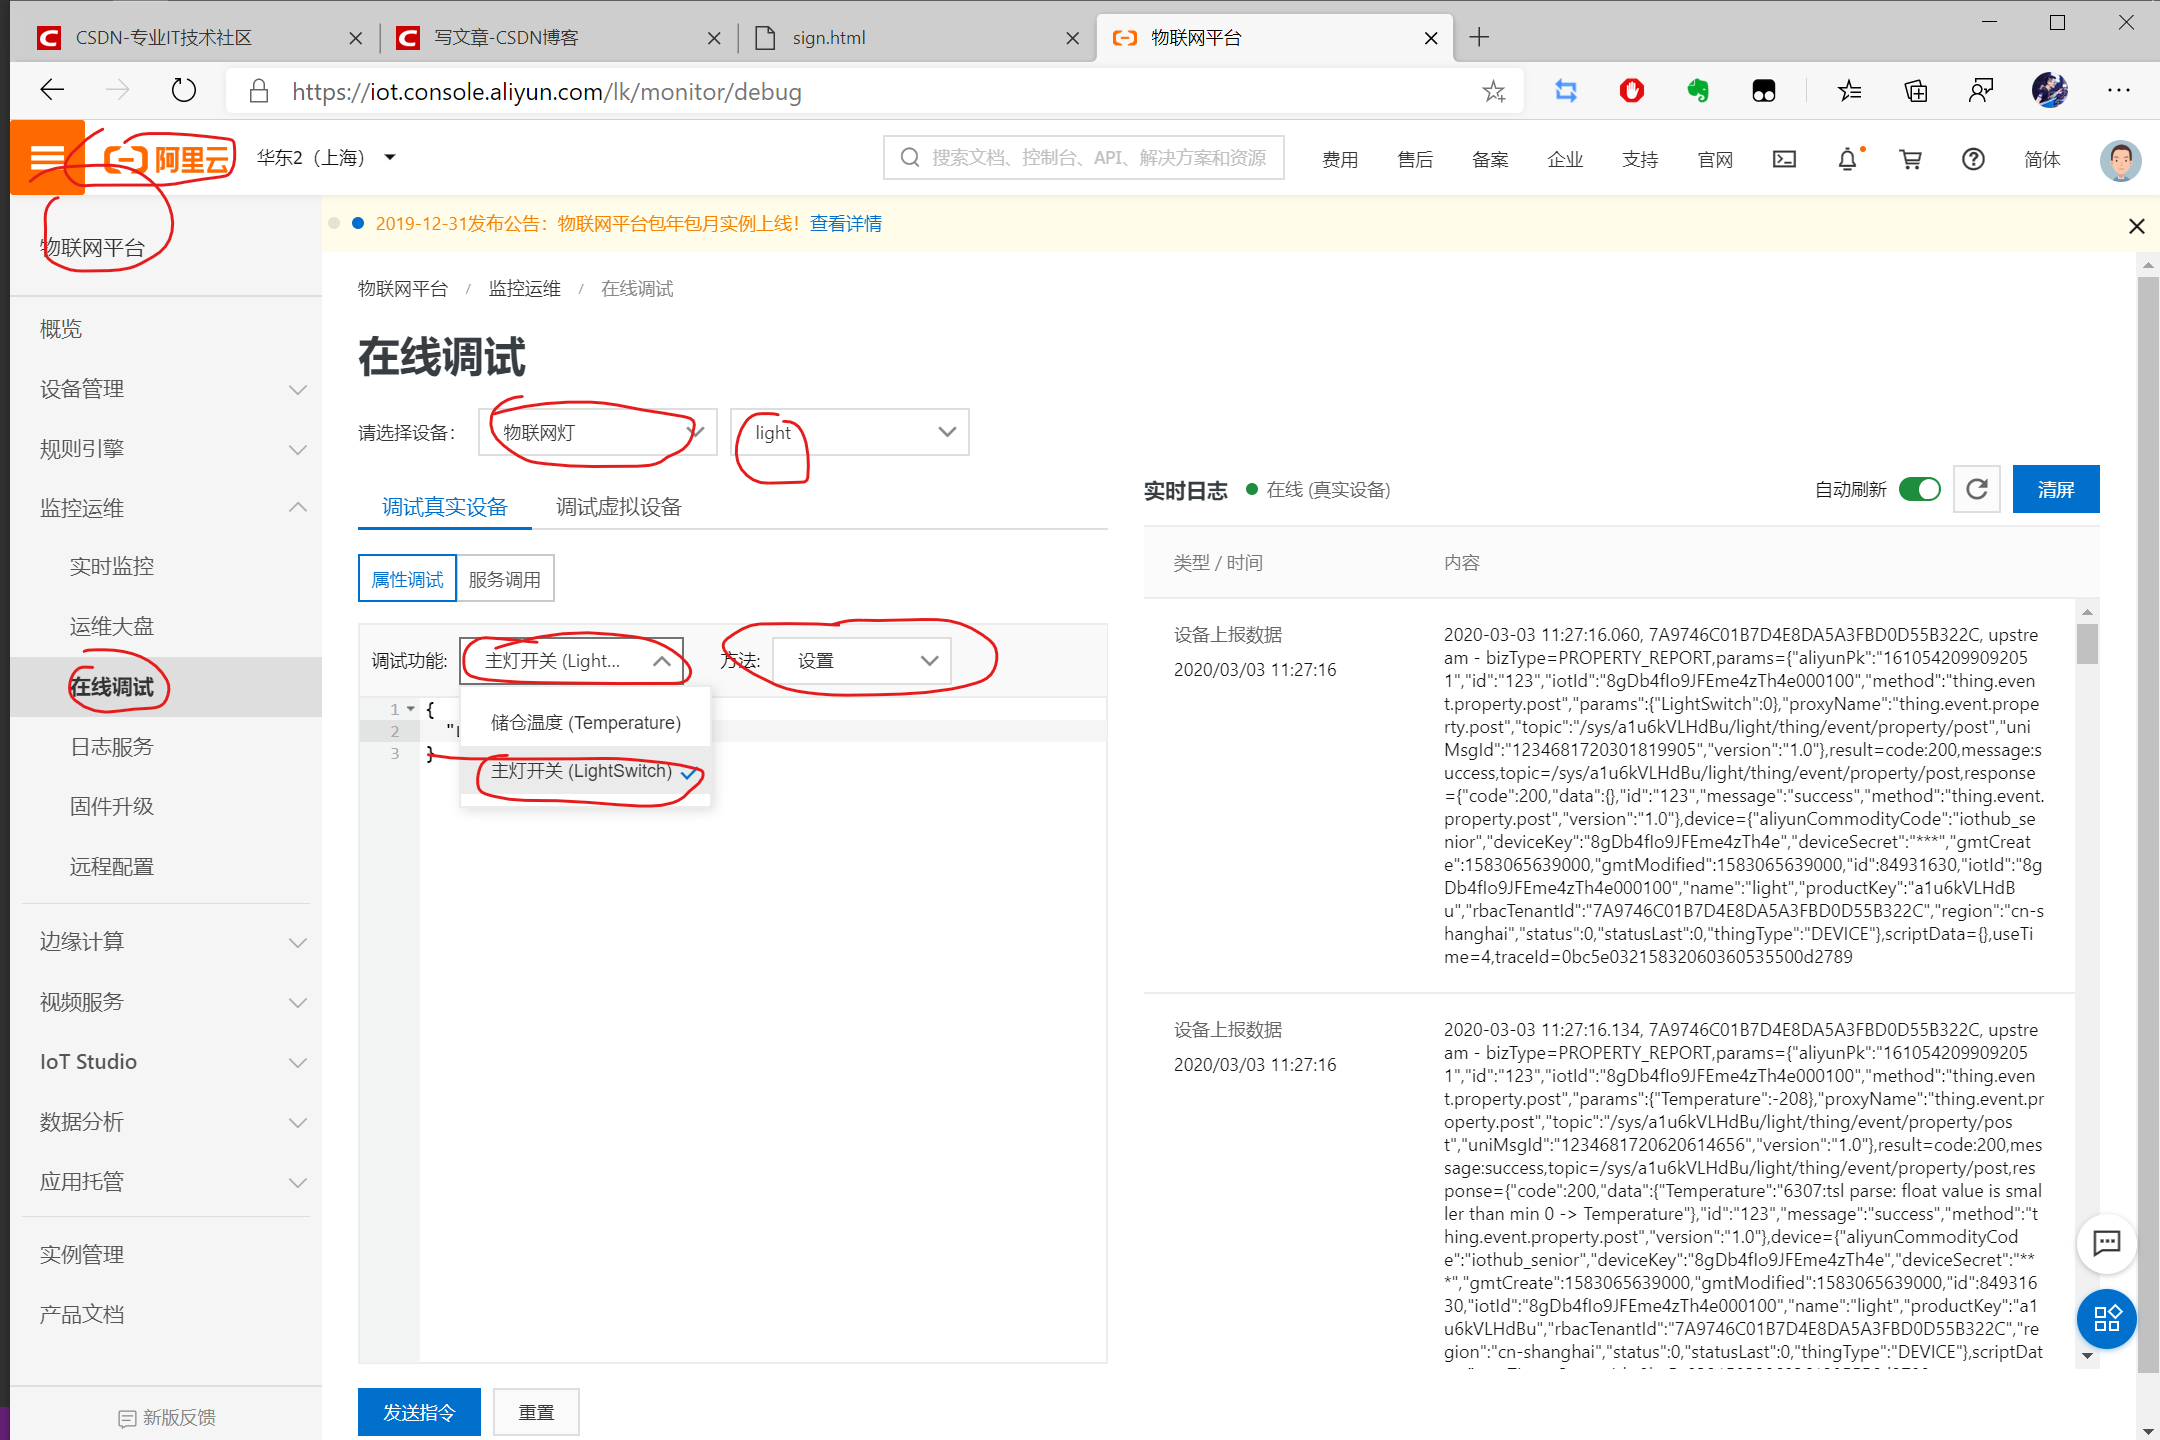This screenshot has height=1440, width=2160.
Task: Dismiss the yellow announcement banner
Action: (2136, 226)
